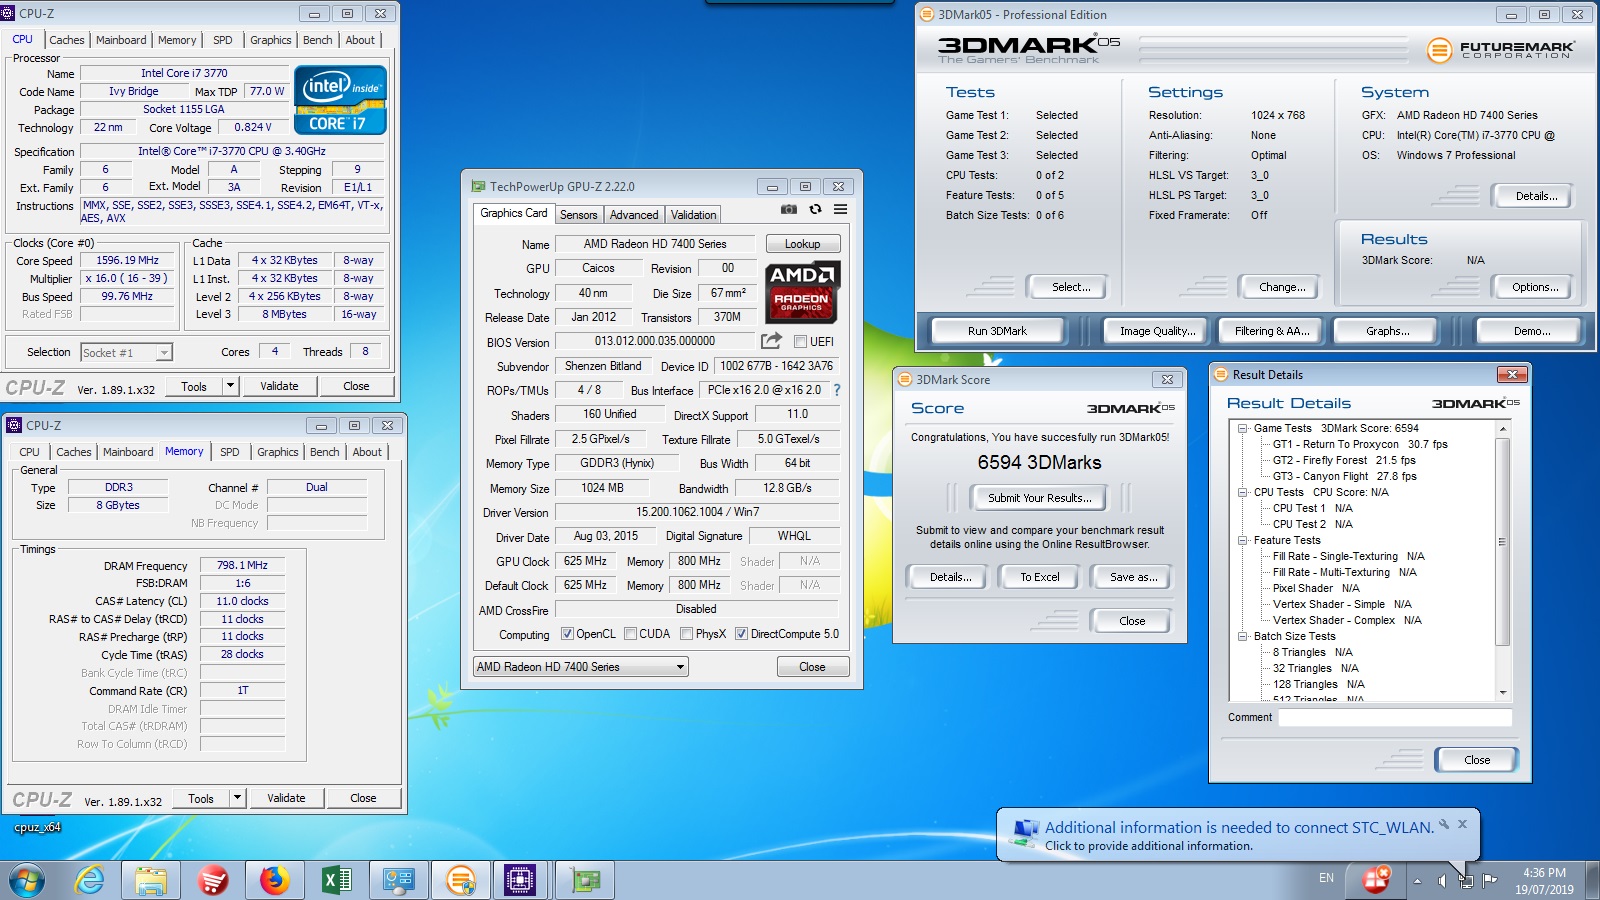Screen dimensions: 1600x900
Task: Show hidden tray icons arrow
Action: click(1417, 881)
